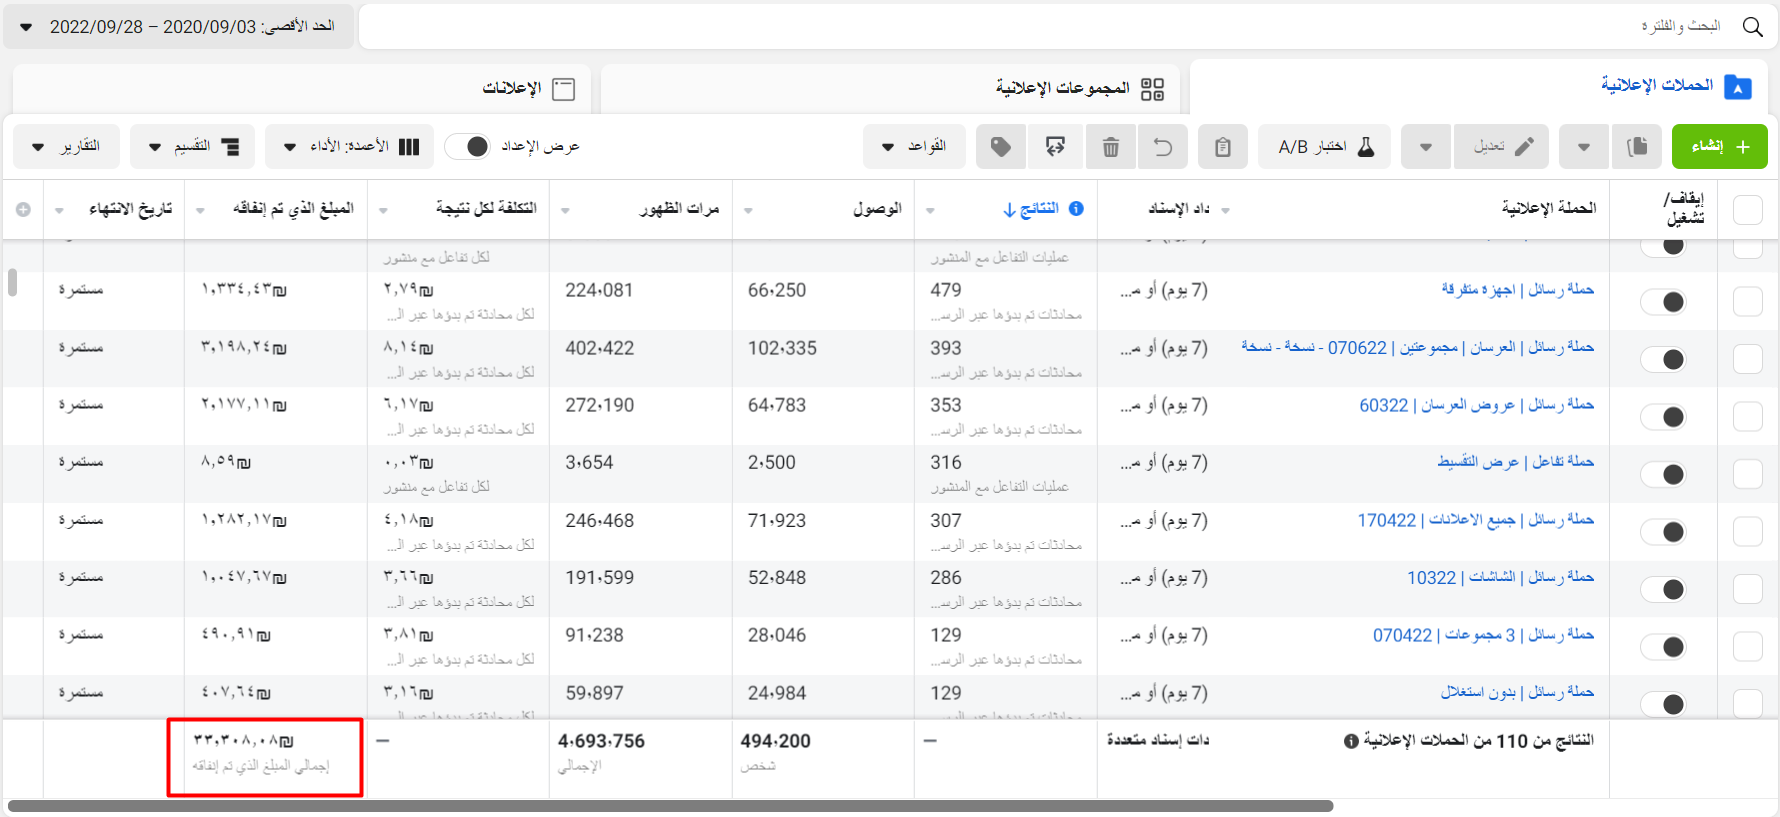Click the clipboard icon in toolbar
This screenshot has width=1780, height=817.
[x=1222, y=147]
